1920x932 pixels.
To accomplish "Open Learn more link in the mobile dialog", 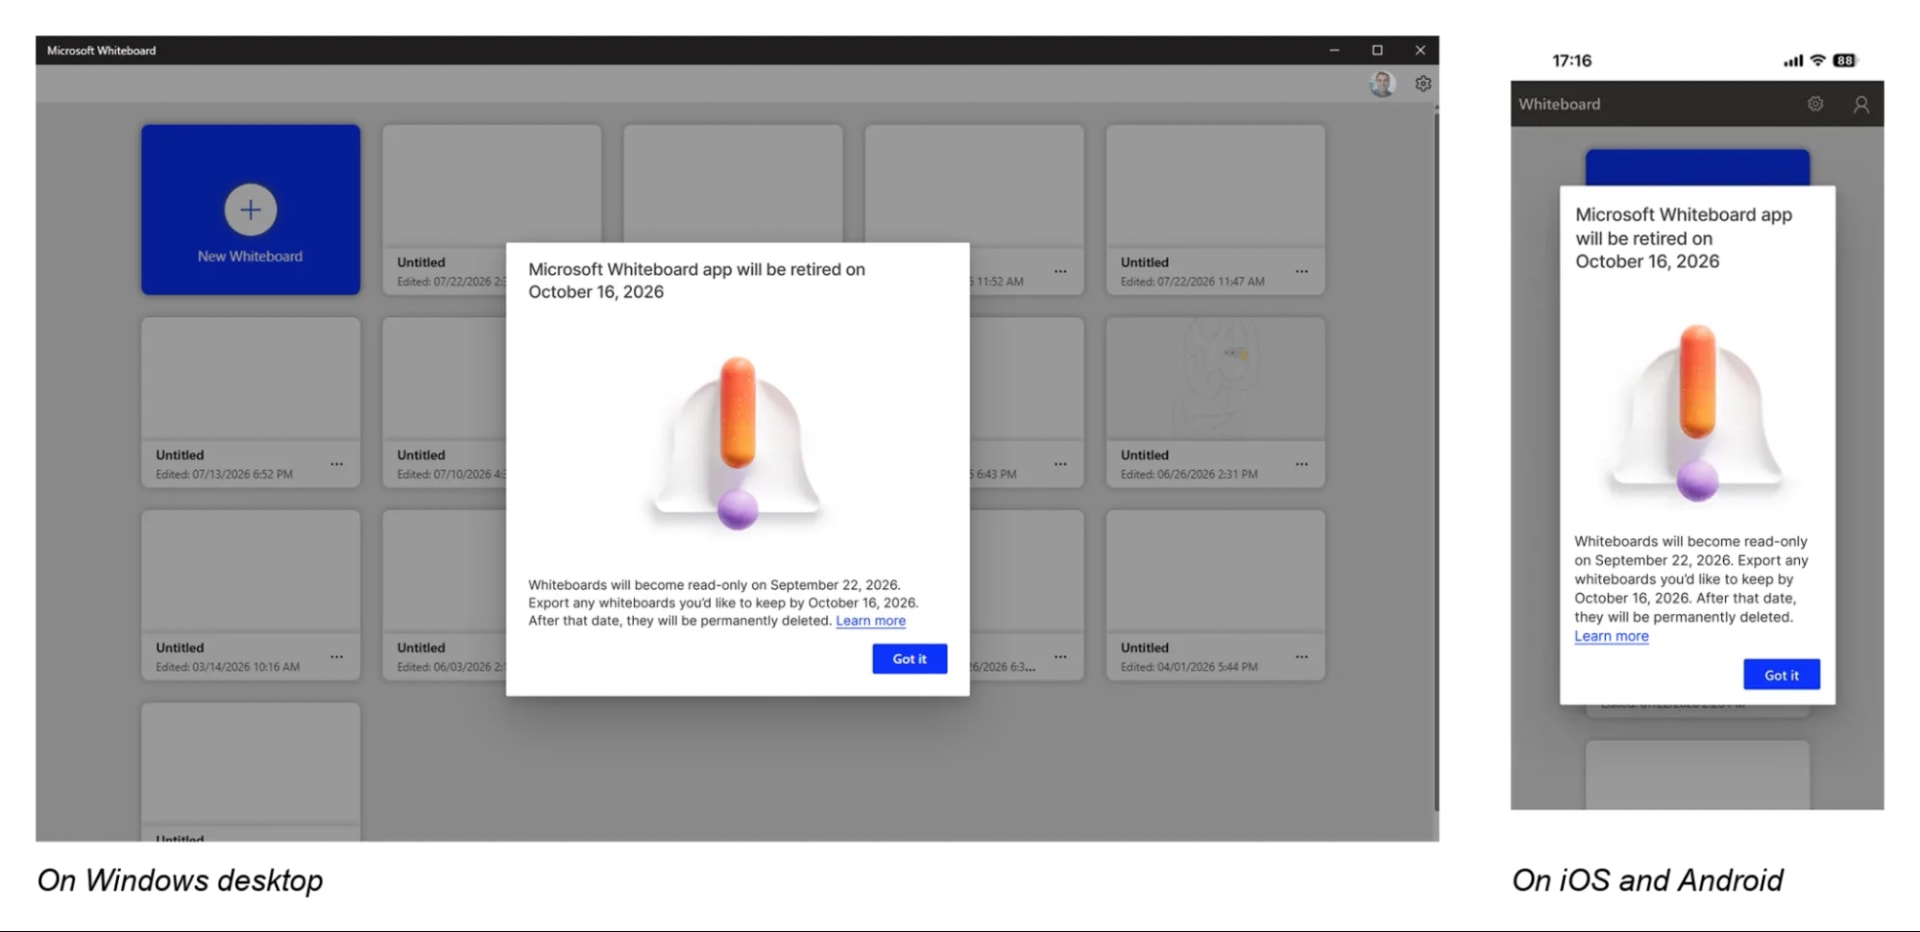I will [1611, 636].
